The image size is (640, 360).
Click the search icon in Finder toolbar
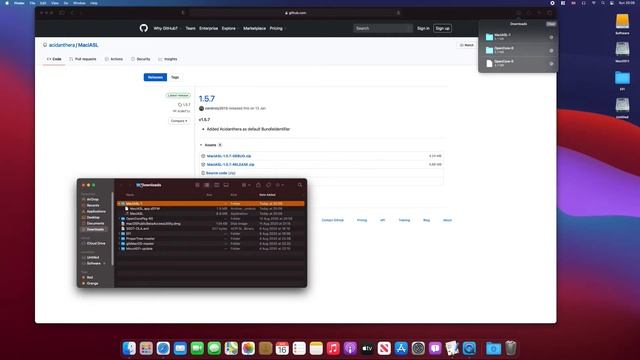pyautogui.click(x=300, y=185)
